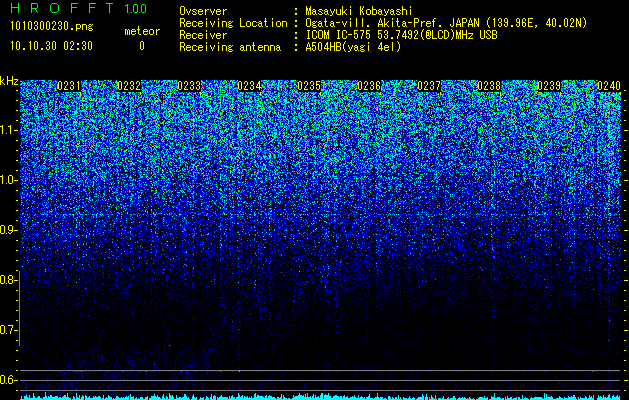Click the 1.0 frequency axis label
Viewport: 629px width, 400px height.
pos(8,180)
